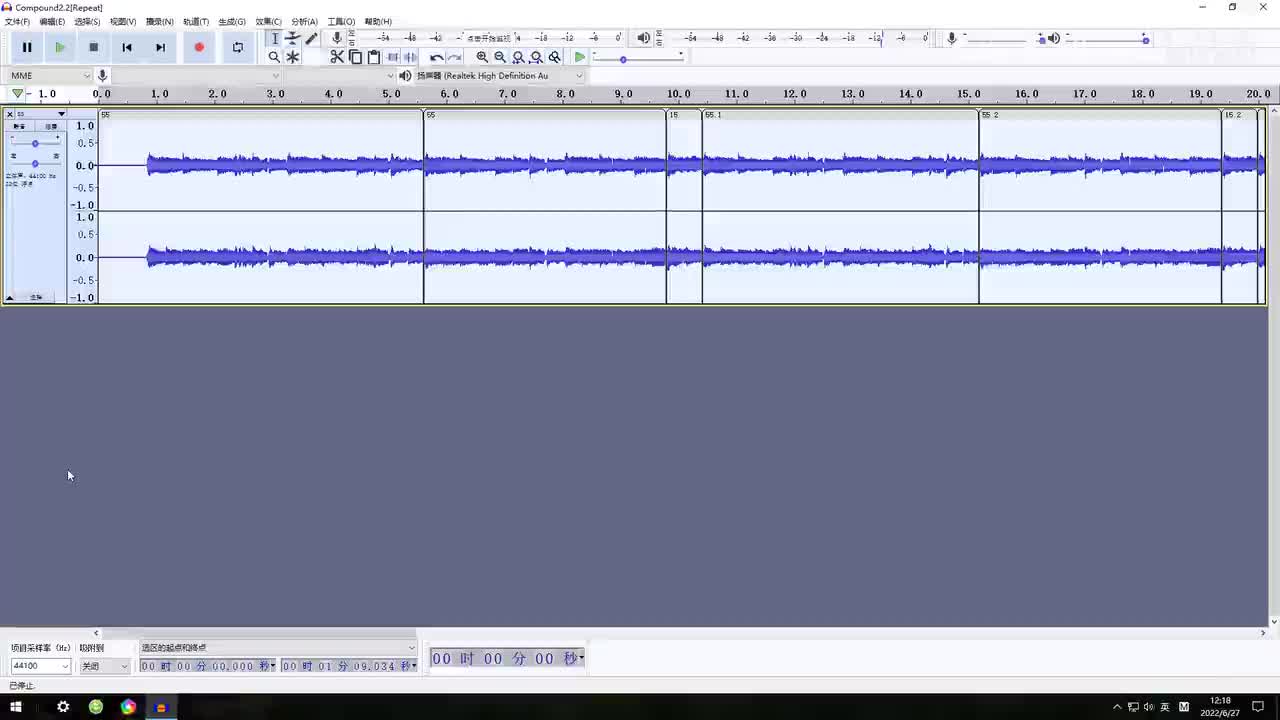This screenshot has height=720, width=1280.
Task: Click the 10.0 second mark on ruler
Action: (679, 94)
